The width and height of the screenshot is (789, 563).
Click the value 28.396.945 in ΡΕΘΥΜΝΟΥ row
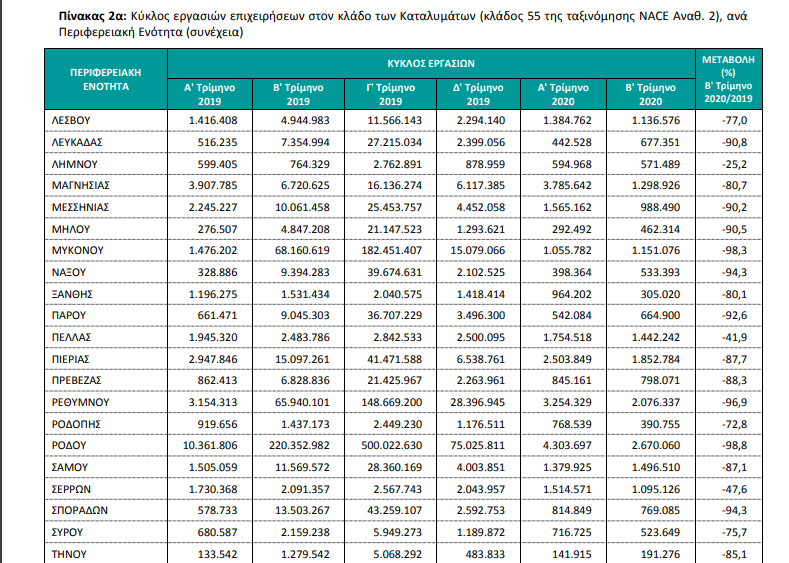478,403
